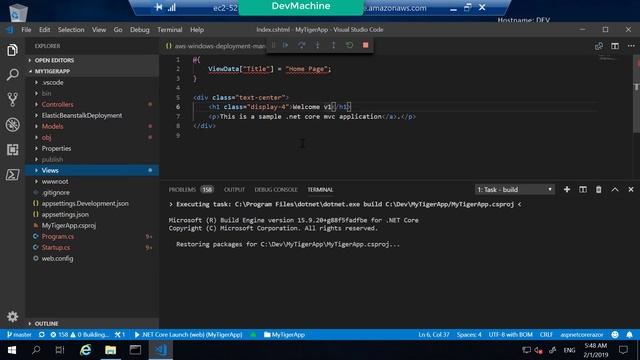
Task: Open the Edit menu
Action: pyautogui.click(x=44, y=30)
